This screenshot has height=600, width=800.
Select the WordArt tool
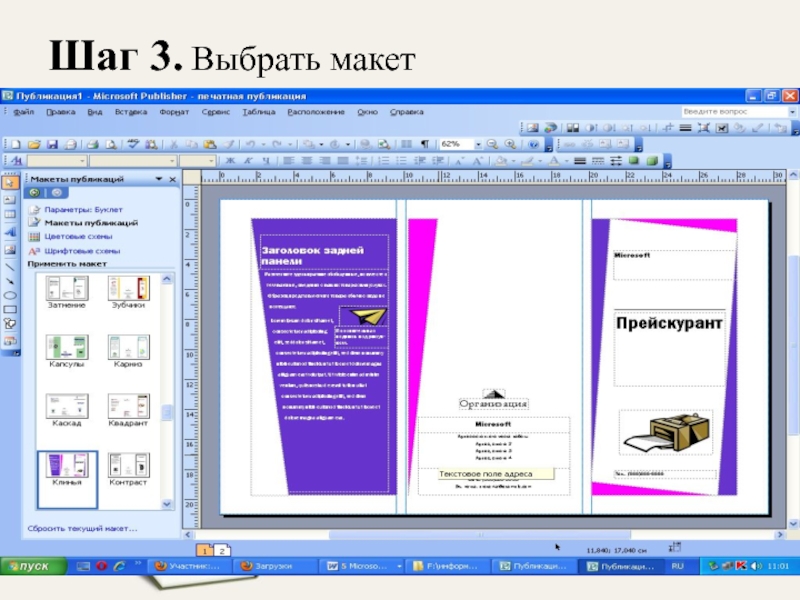[10, 233]
